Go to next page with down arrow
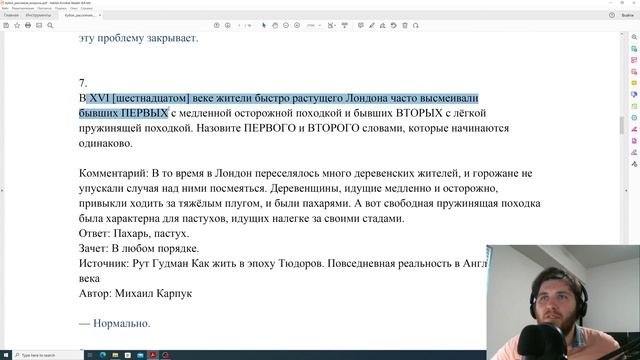Screen dimensions: 640x360 point(228,25)
